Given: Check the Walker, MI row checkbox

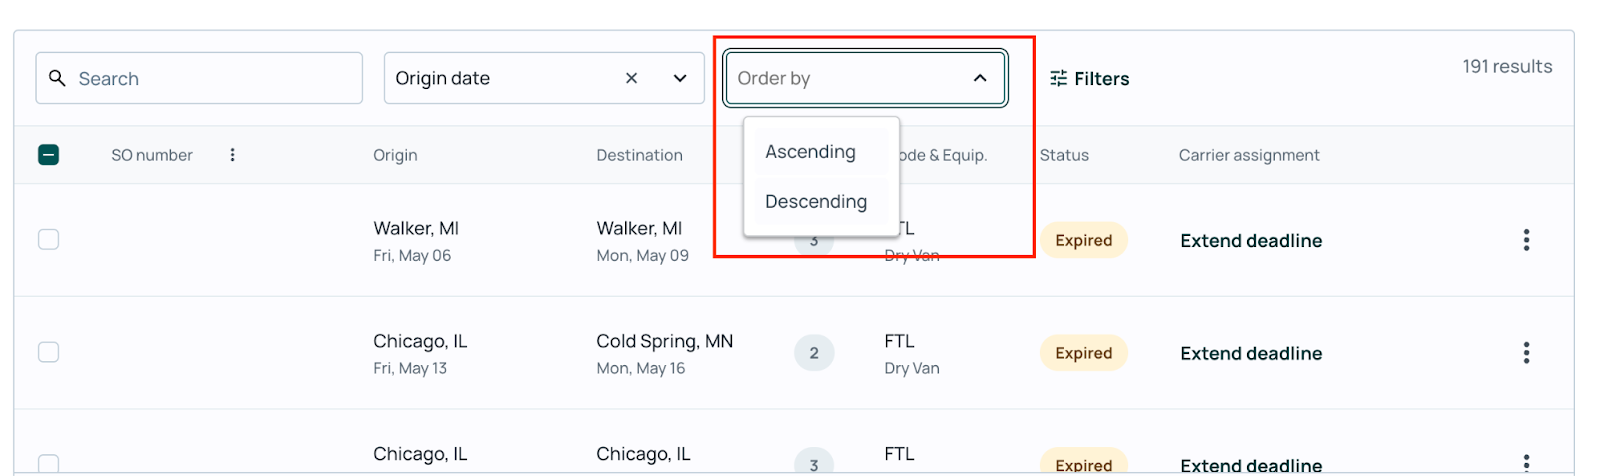Looking at the screenshot, I should tap(48, 239).
